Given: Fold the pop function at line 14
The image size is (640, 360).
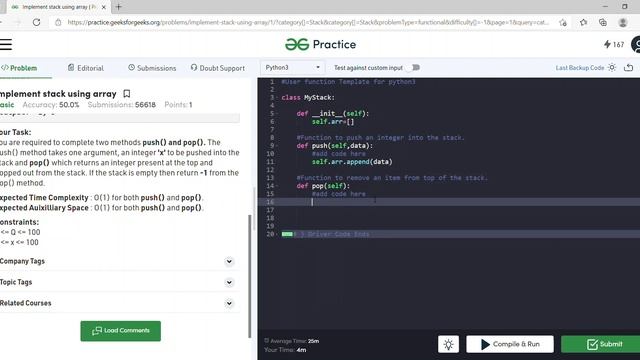Looking at the screenshot, I should [x=277, y=186].
